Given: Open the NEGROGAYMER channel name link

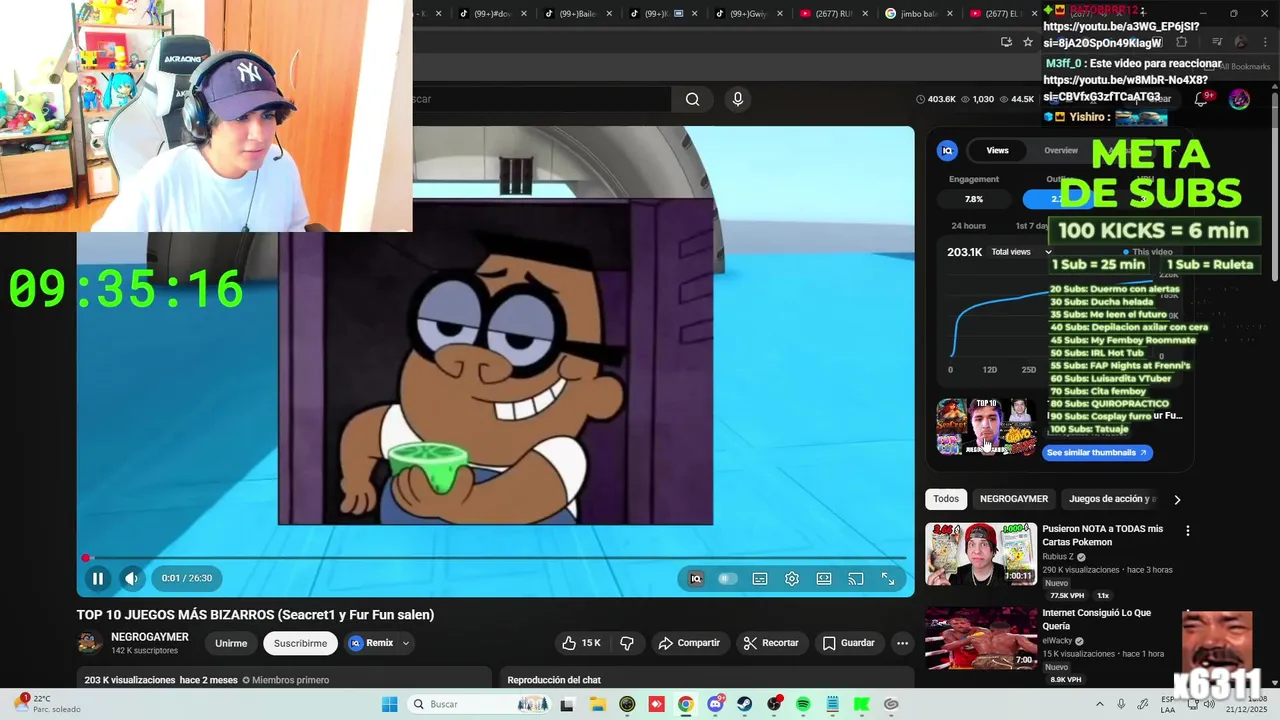Looking at the screenshot, I should coord(150,637).
